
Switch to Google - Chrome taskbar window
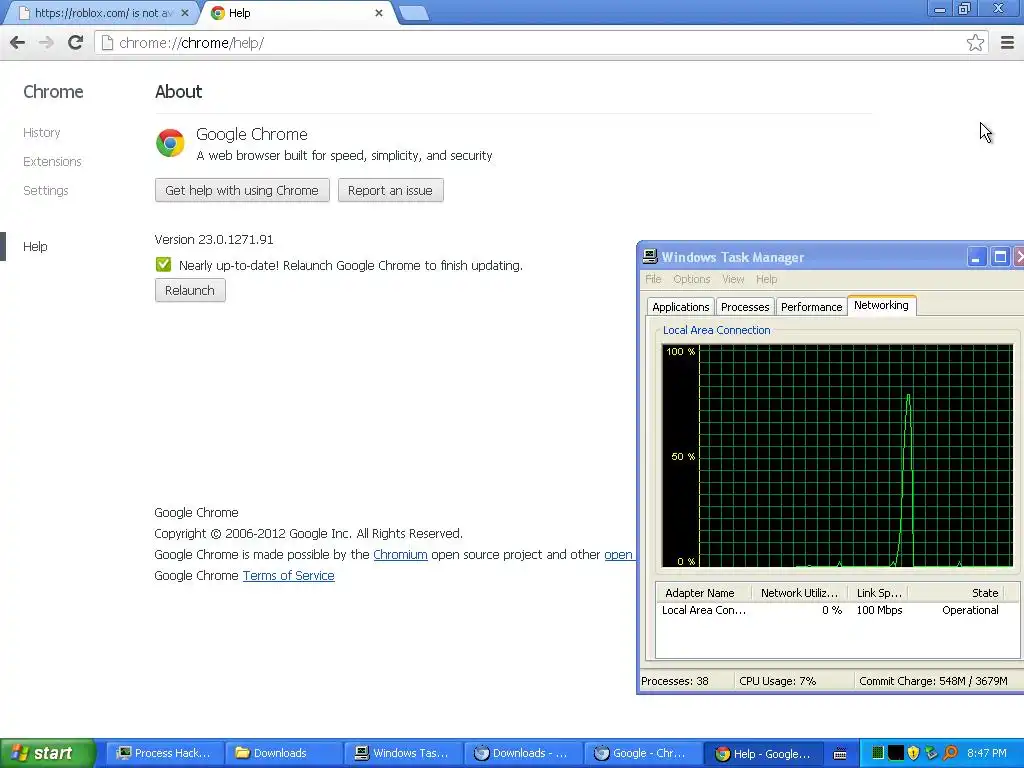point(643,754)
